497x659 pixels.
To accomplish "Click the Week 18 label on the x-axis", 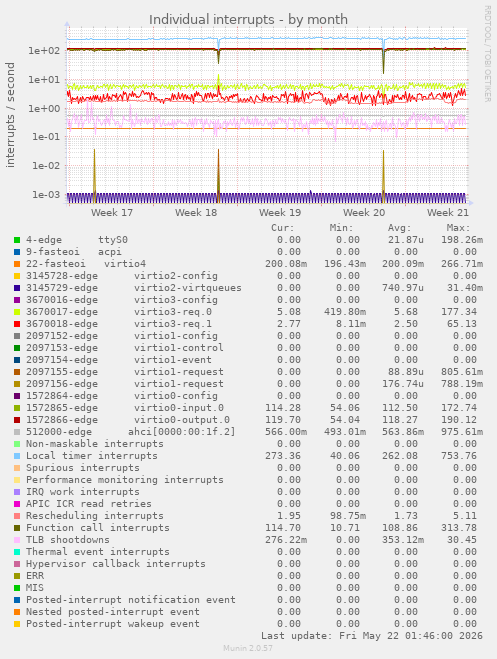I will tap(196, 213).
